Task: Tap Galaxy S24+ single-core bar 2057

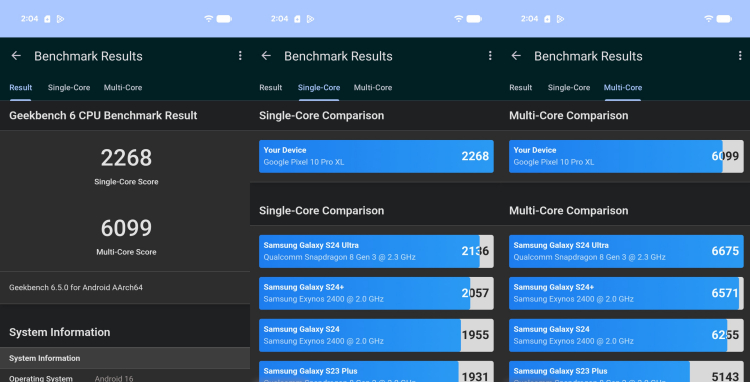Action: [x=376, y=293]
